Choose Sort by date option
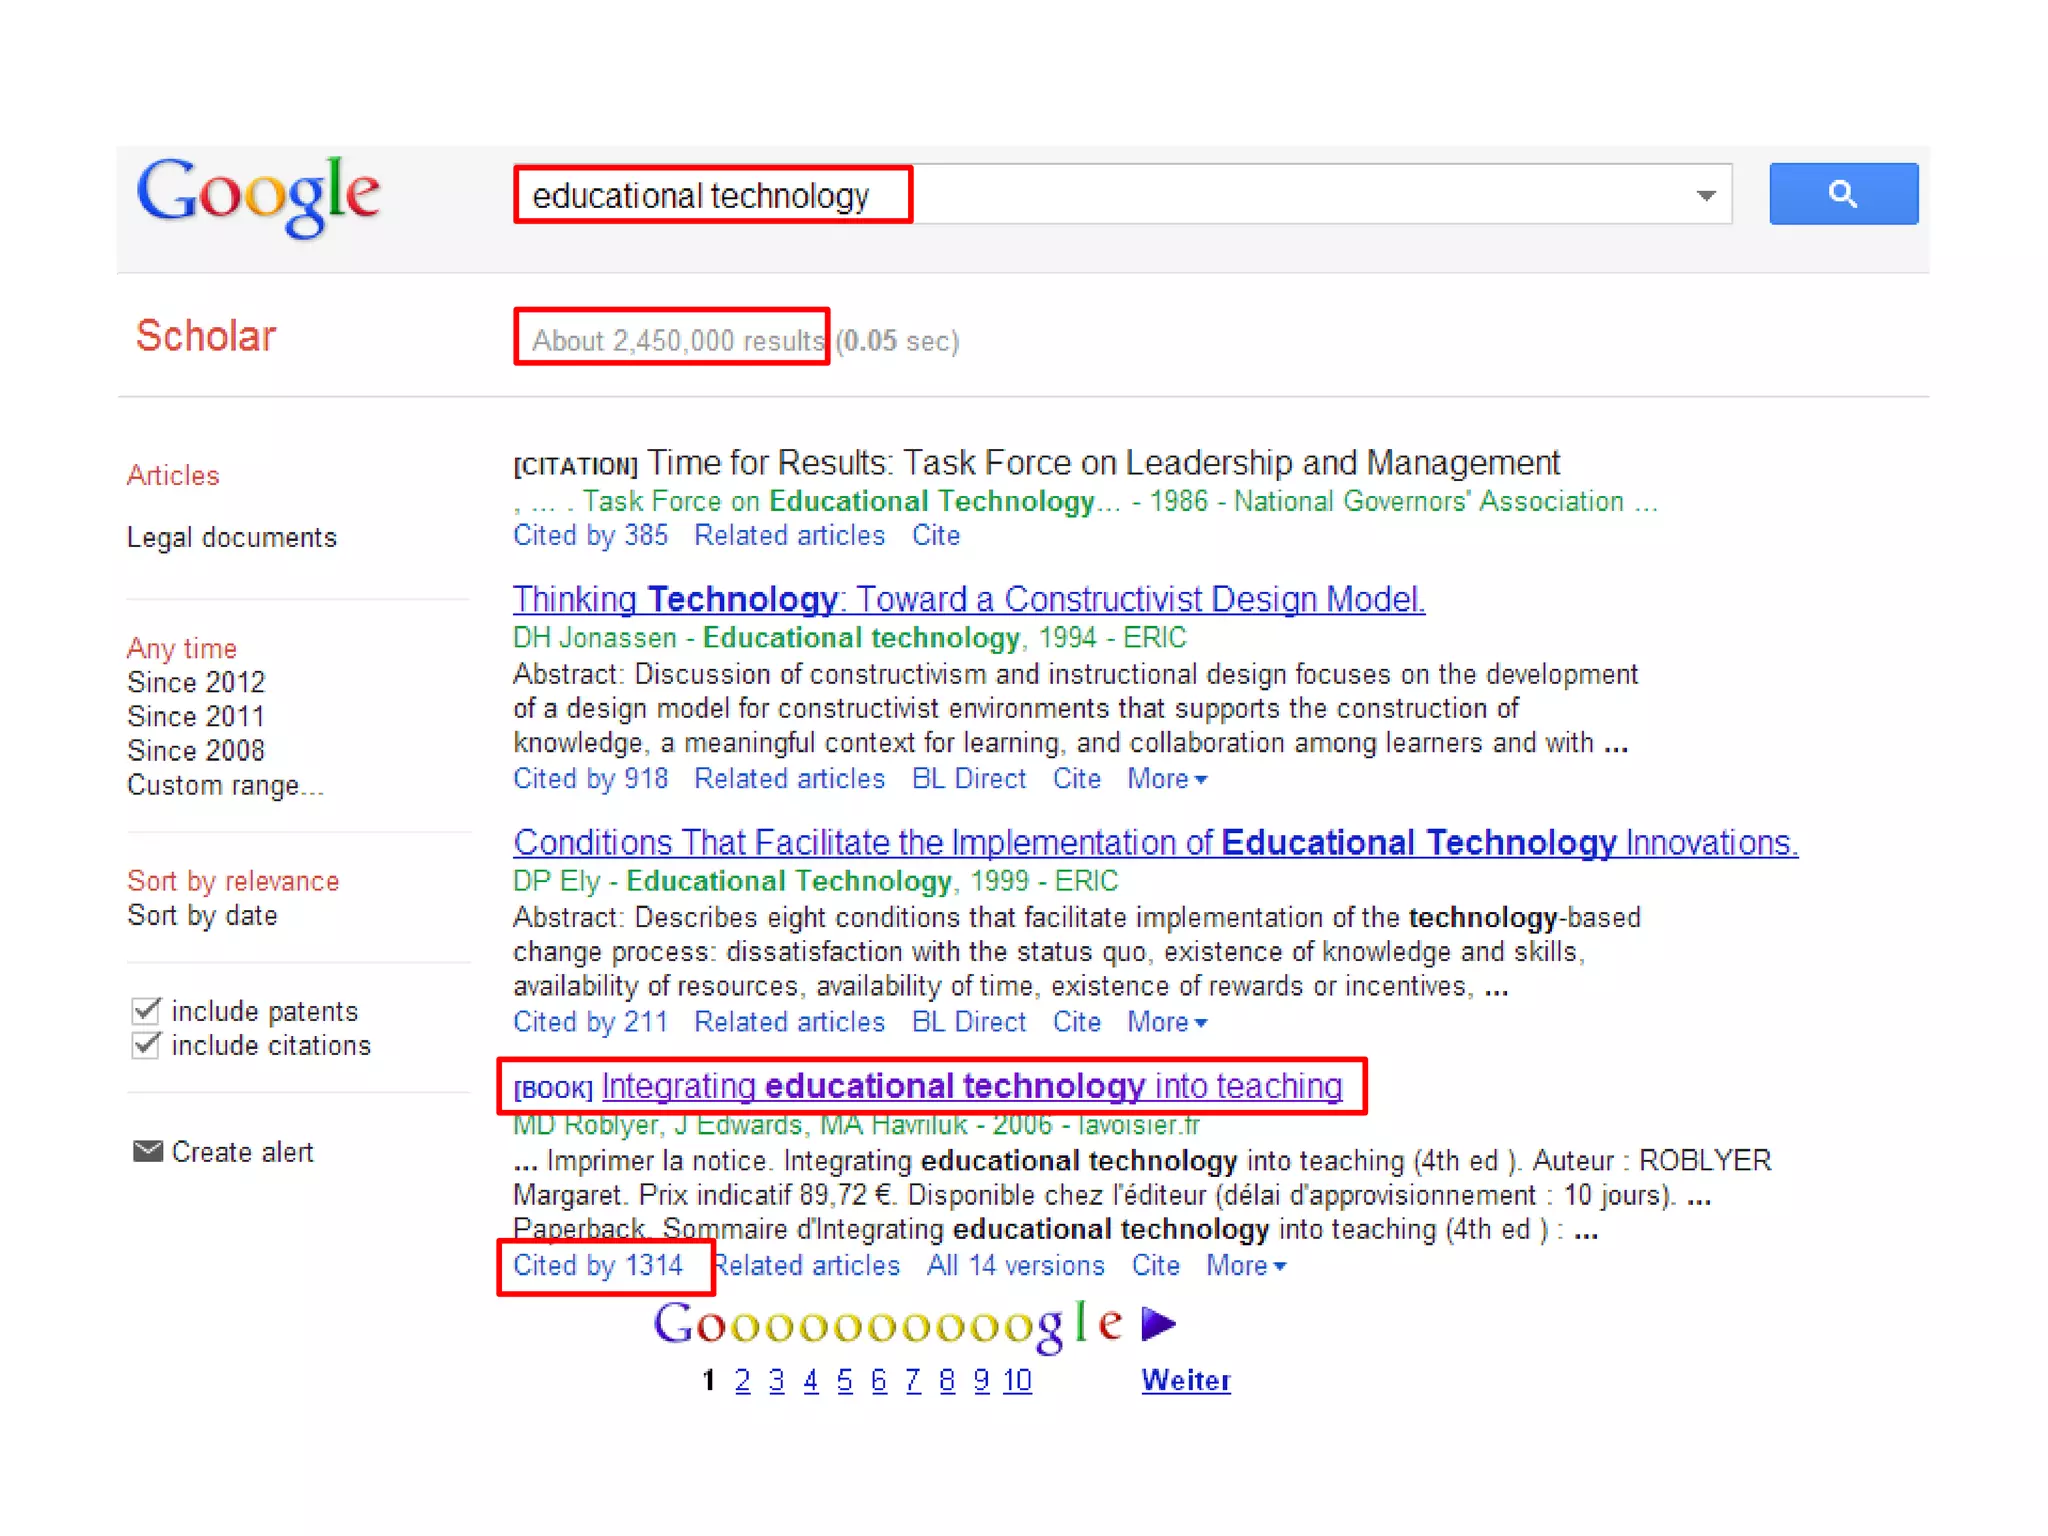The height and width of the screenshot is (1536, 2048). (202, 915)
